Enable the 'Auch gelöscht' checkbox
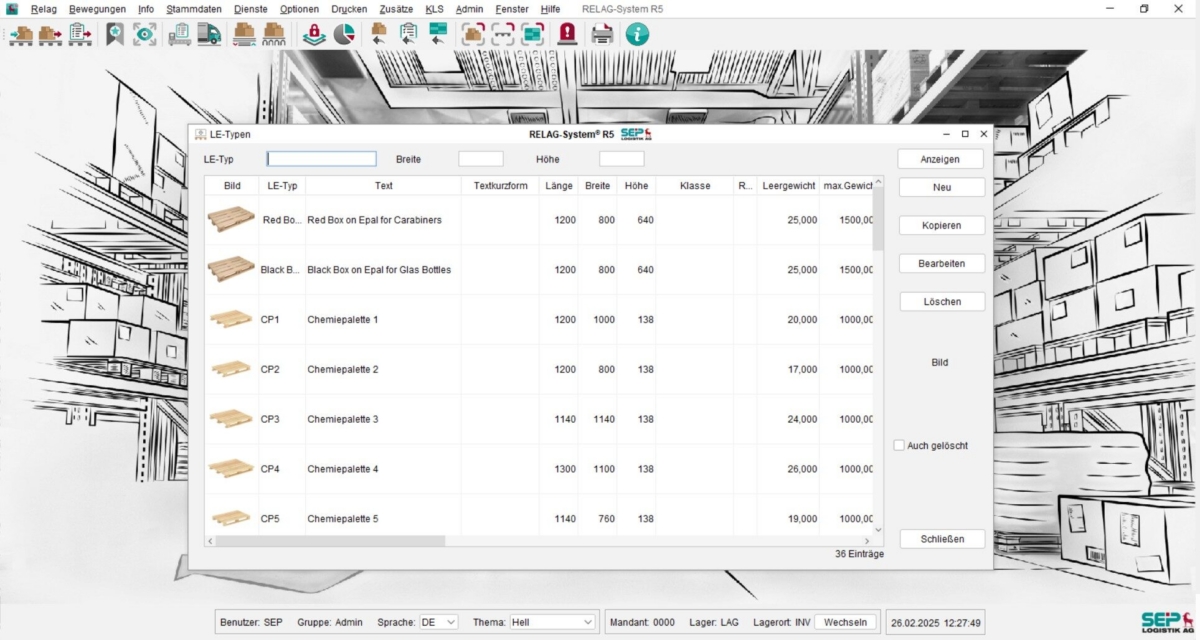 pos(899,445)
